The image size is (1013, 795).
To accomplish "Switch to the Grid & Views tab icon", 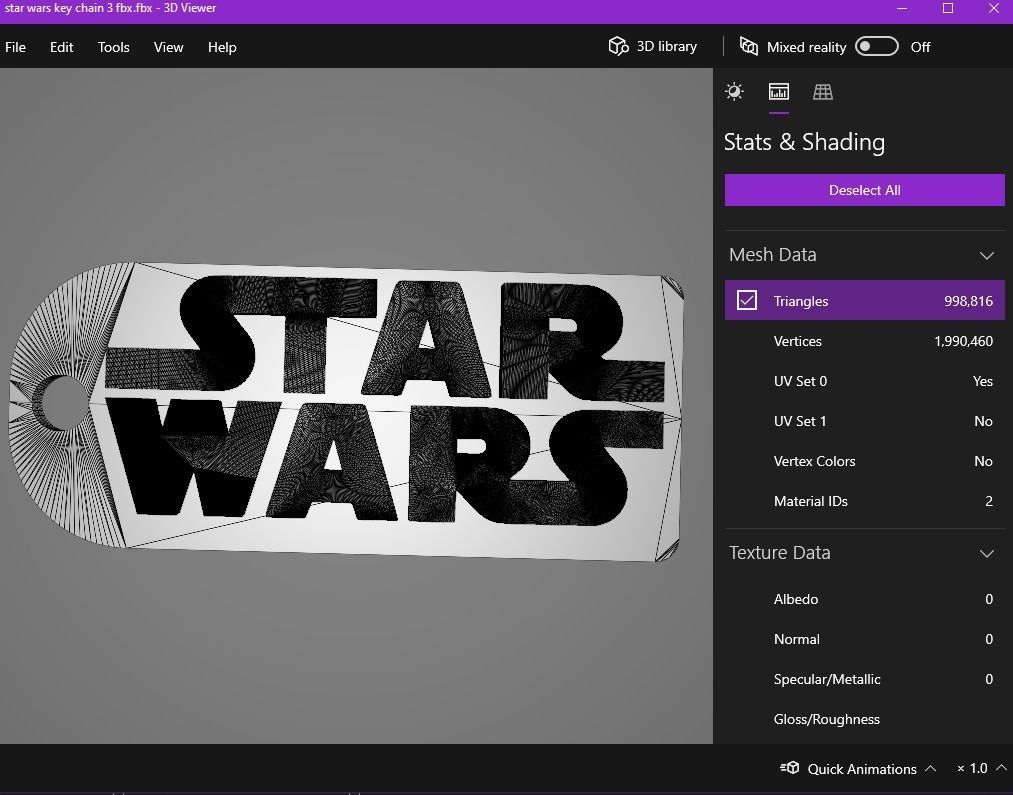I will tap(822, 92).
